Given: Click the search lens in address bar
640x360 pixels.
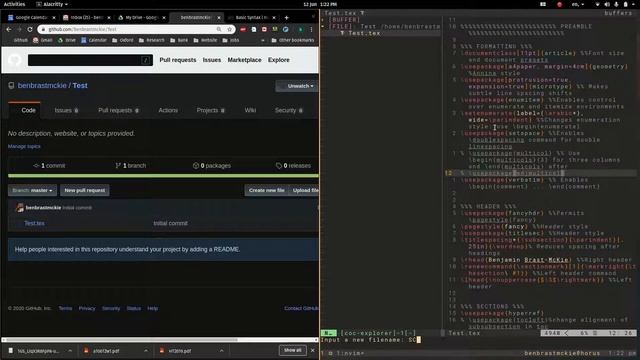Looking at the screenshot, I should pyautogui.click(x=219, y=29).
